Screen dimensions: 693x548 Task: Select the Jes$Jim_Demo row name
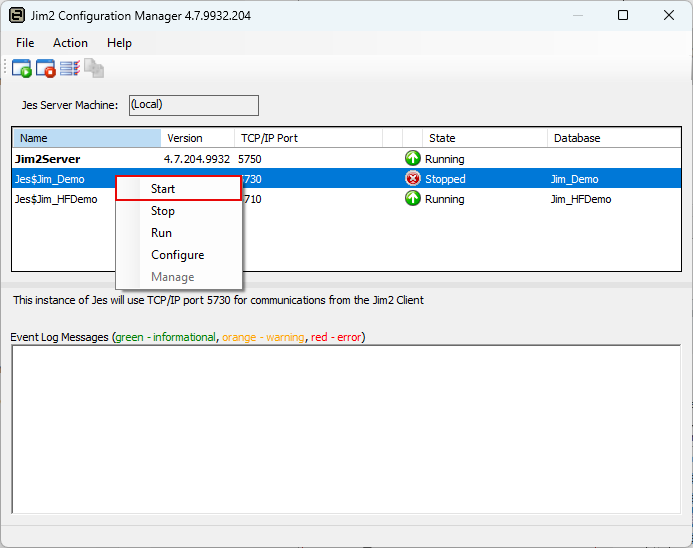point(50,179)
